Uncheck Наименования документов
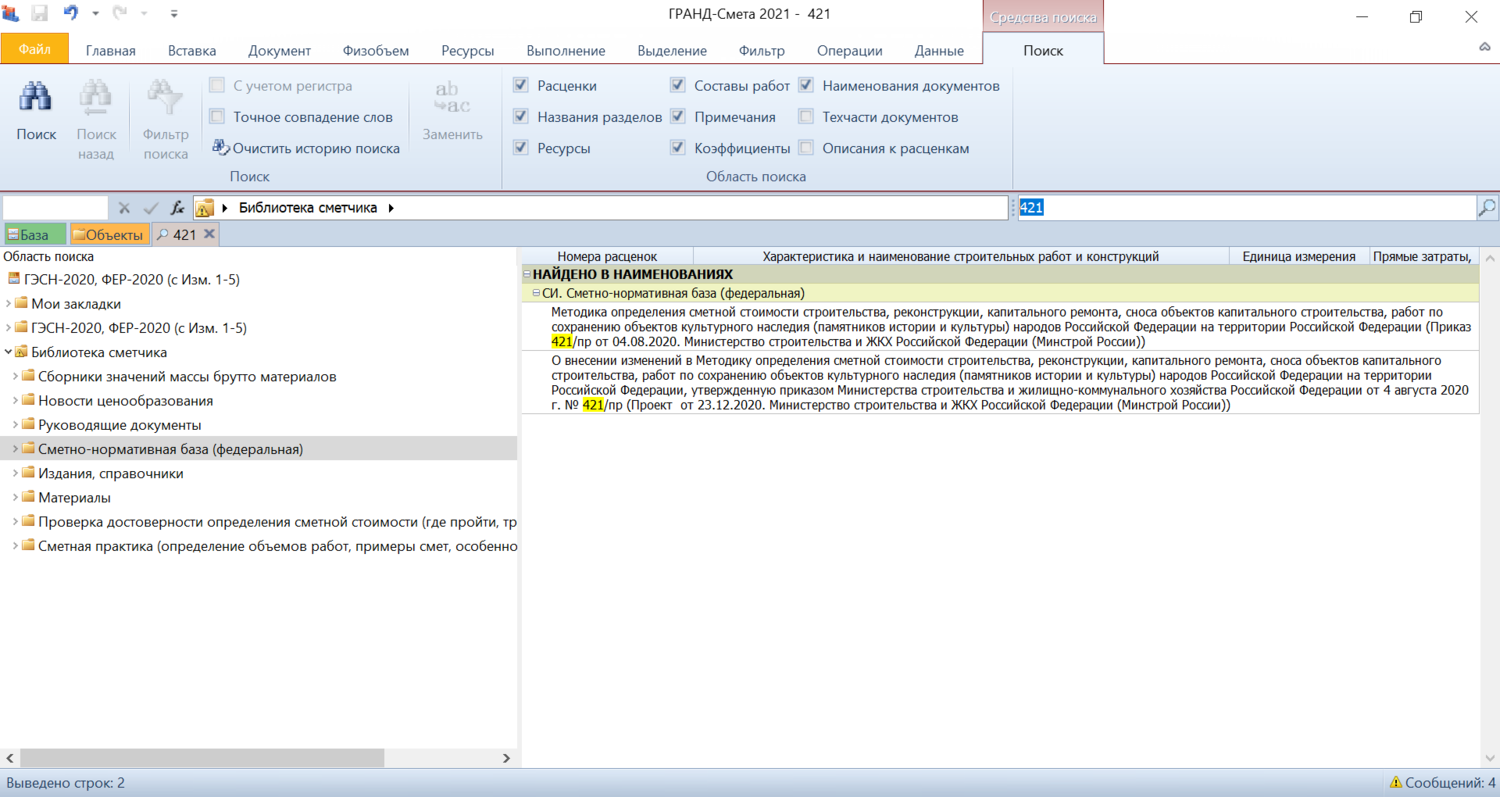This screenshot has width=1500, height=797. pyautogui.click(x=806, y=86)
